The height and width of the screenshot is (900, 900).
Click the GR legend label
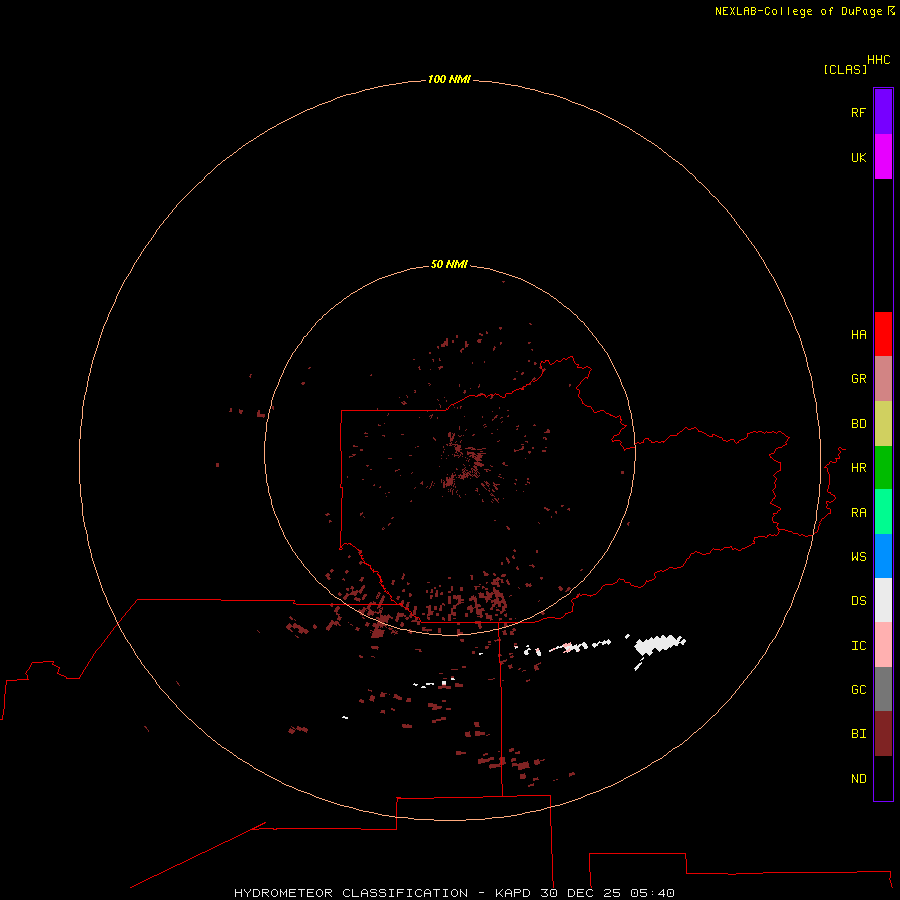858,379
